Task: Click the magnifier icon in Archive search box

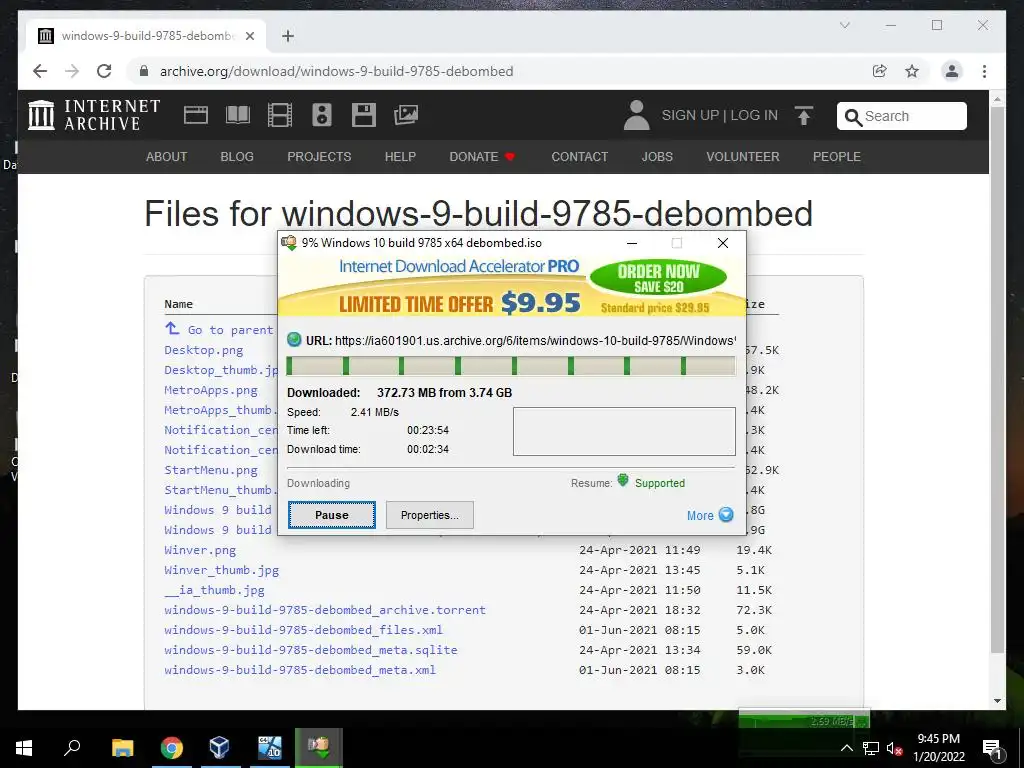Action: [x=853, y=117]
